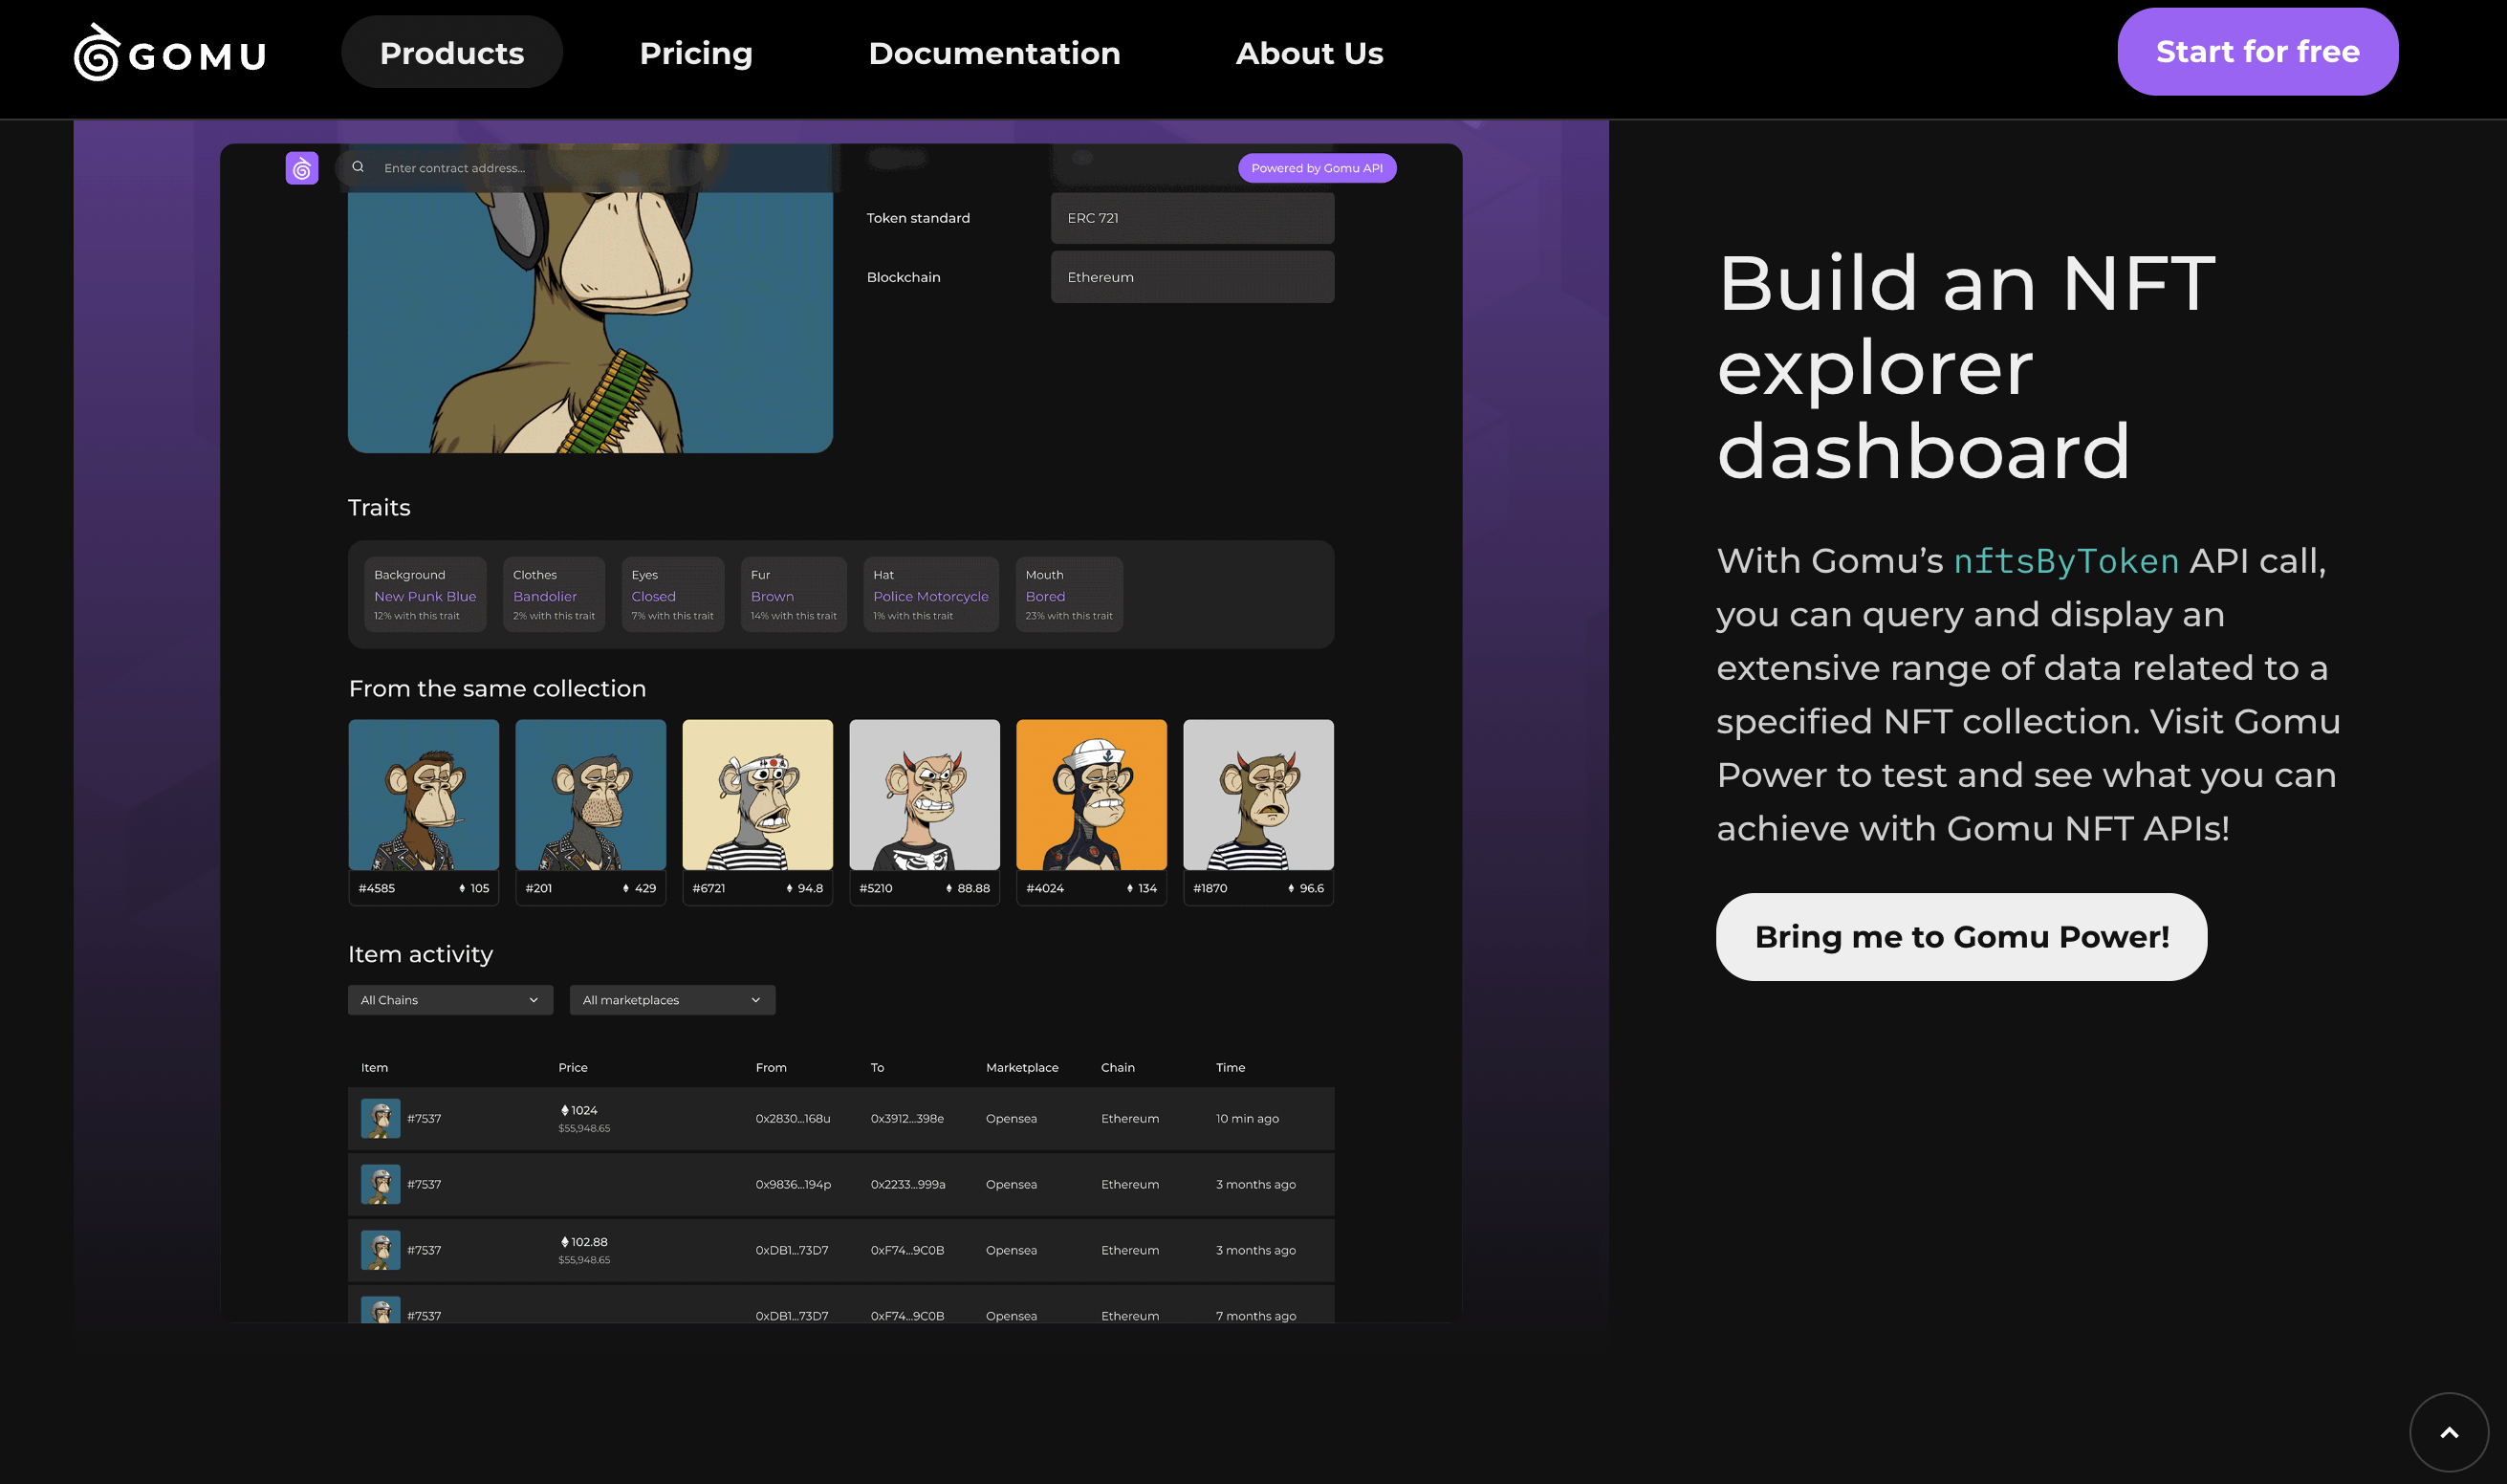Click Bring me to Gomu Power button
The width and height of the screenshot is (2507, 1484).
click(1962, 937)
